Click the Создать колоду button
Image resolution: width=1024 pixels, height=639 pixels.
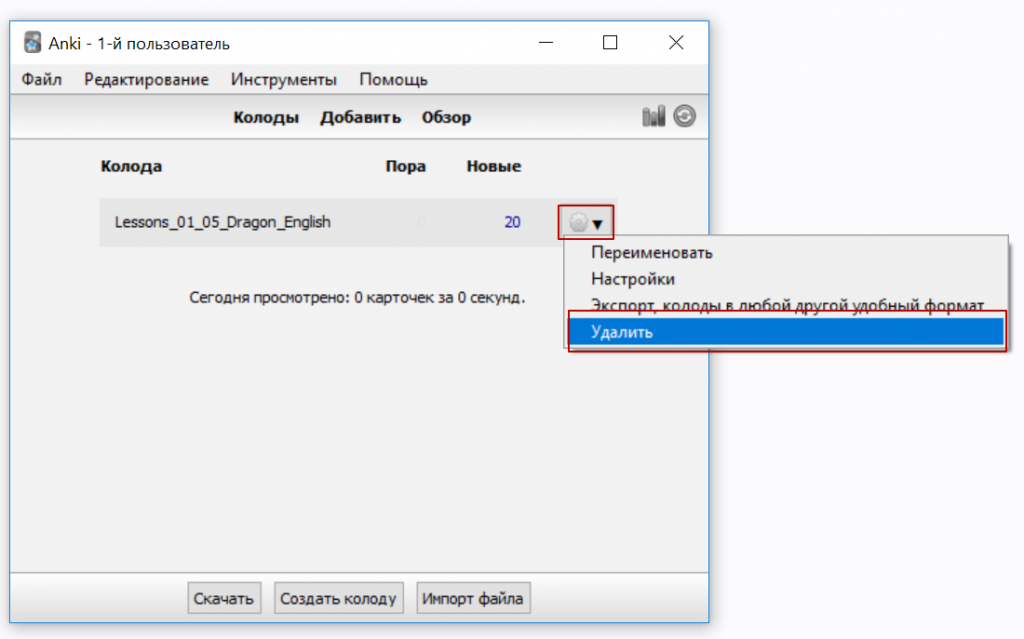(338, 598)
